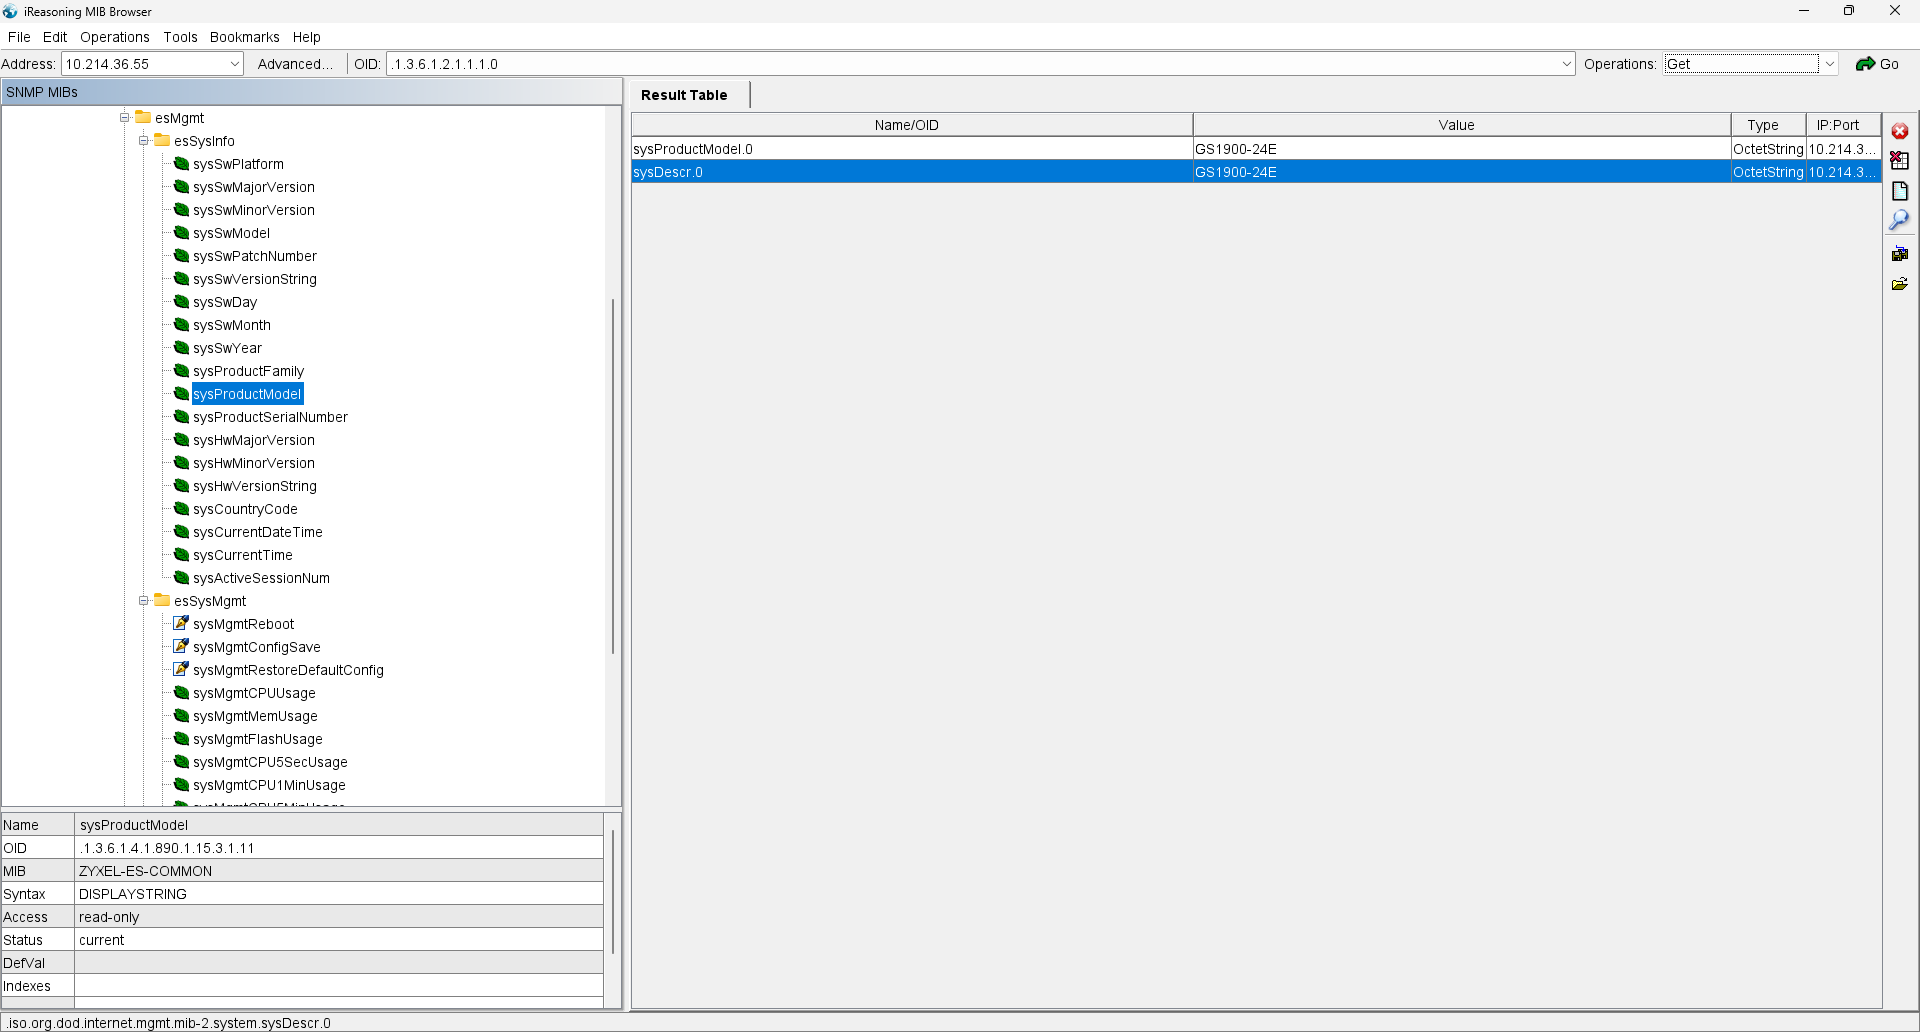
Task: Click the Value column header
Action: click(1461, 125)
